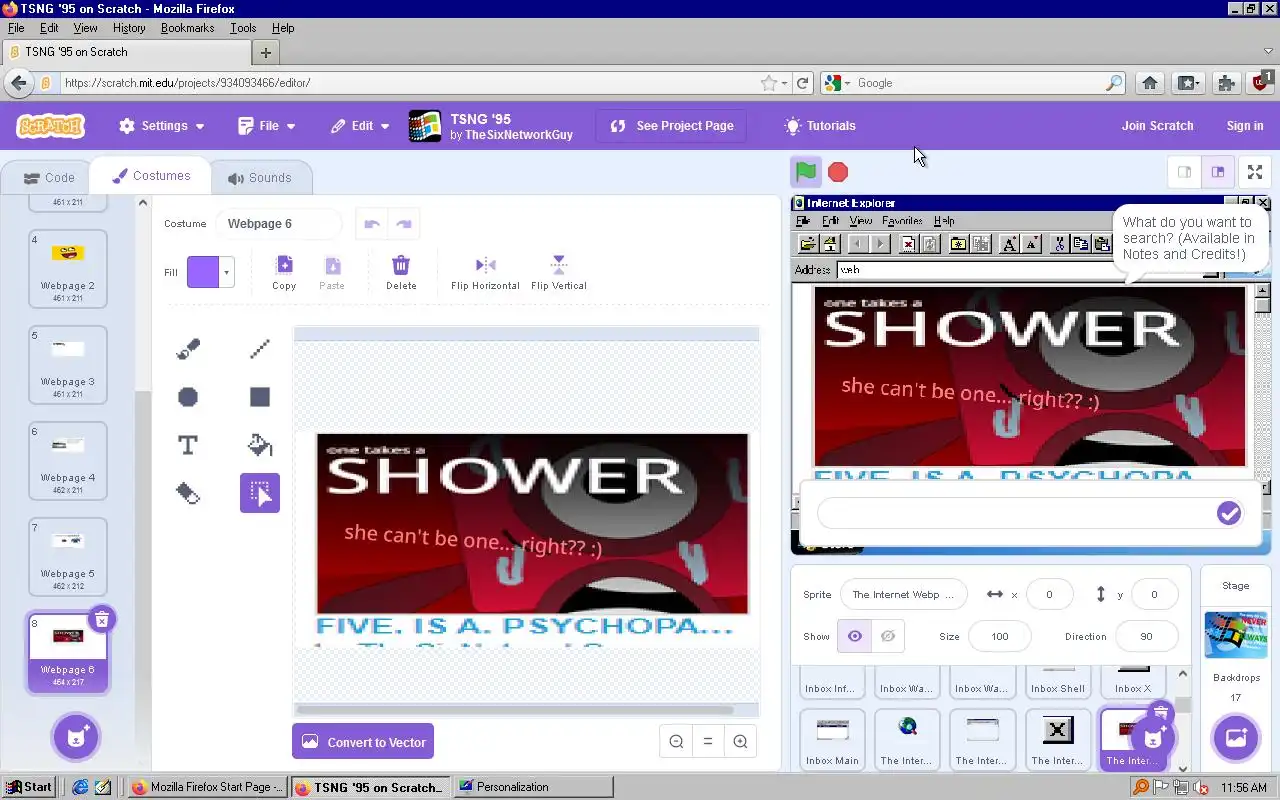Select the Fill bucket tool
The image size is (1280, 800).
(260, 445)
